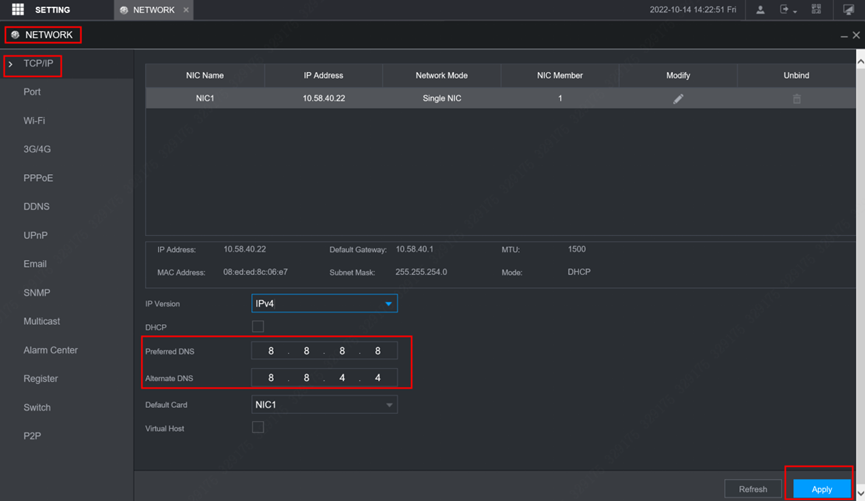The width and height of the screenshot is (865, 501).
Task: Click the Apply button
Action: point(821,489)
